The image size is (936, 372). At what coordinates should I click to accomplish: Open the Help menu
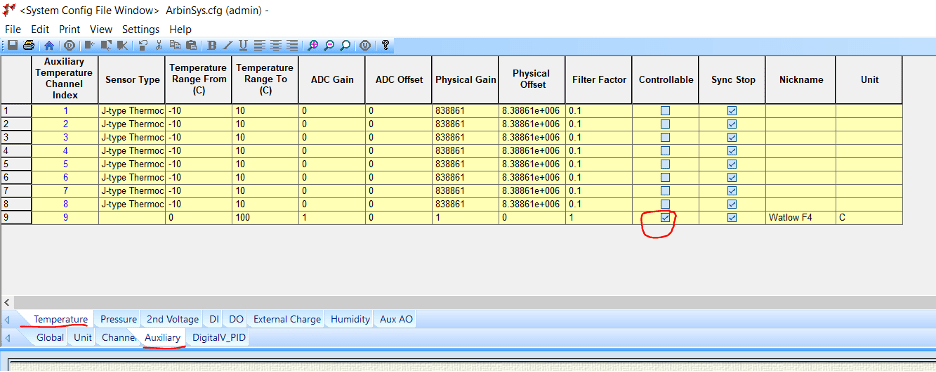click(x=180, y=29)
